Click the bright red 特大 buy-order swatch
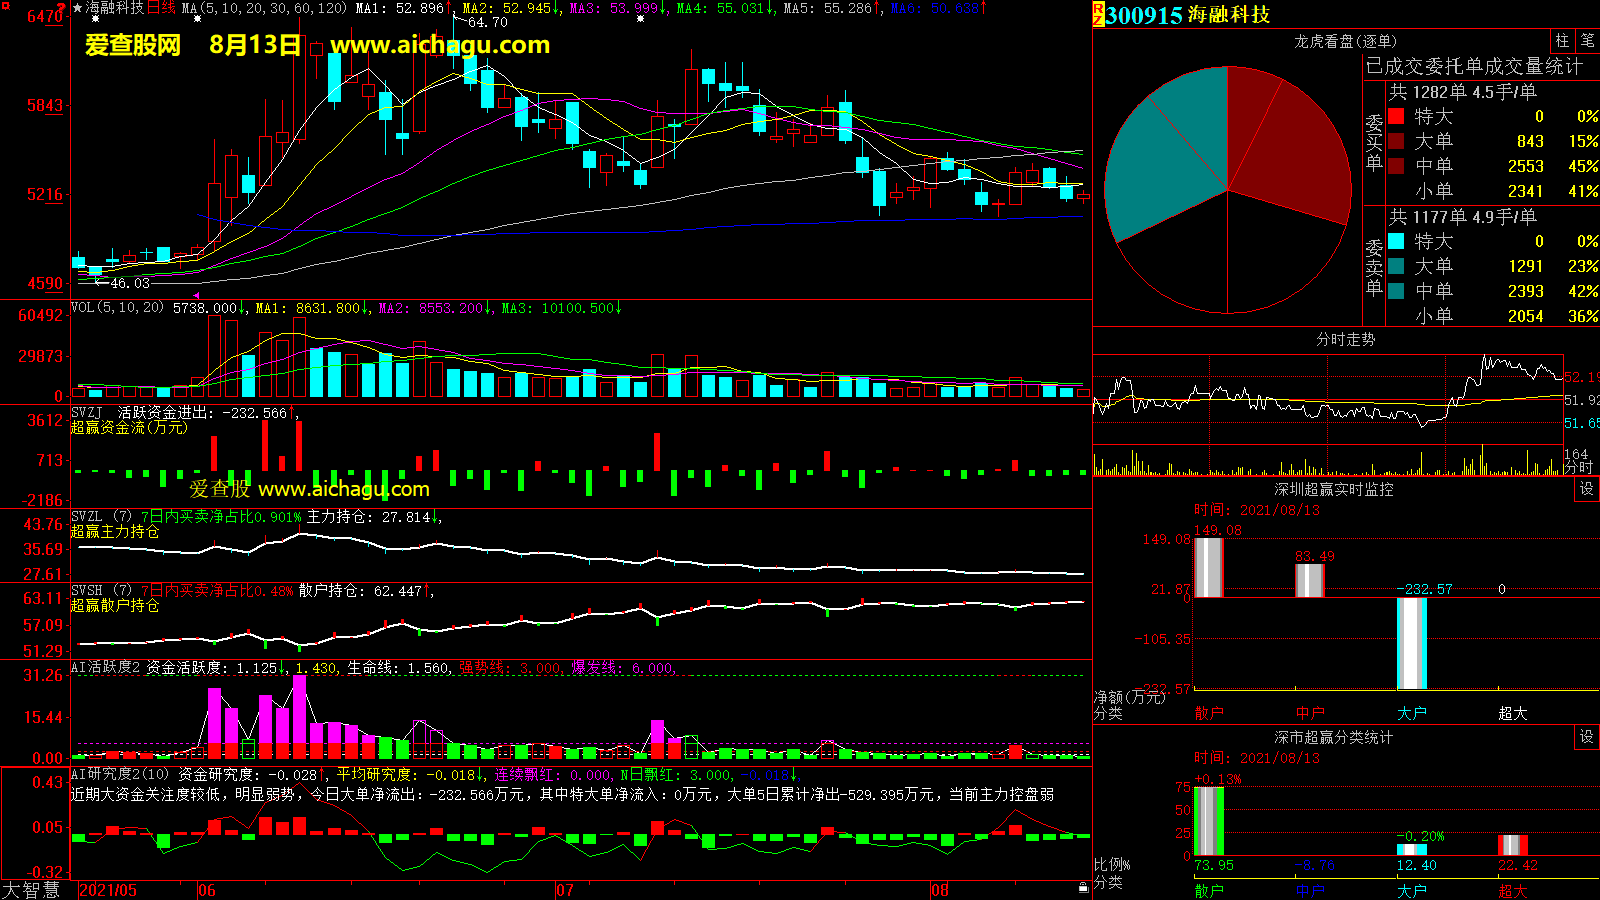 (1396, 116)
